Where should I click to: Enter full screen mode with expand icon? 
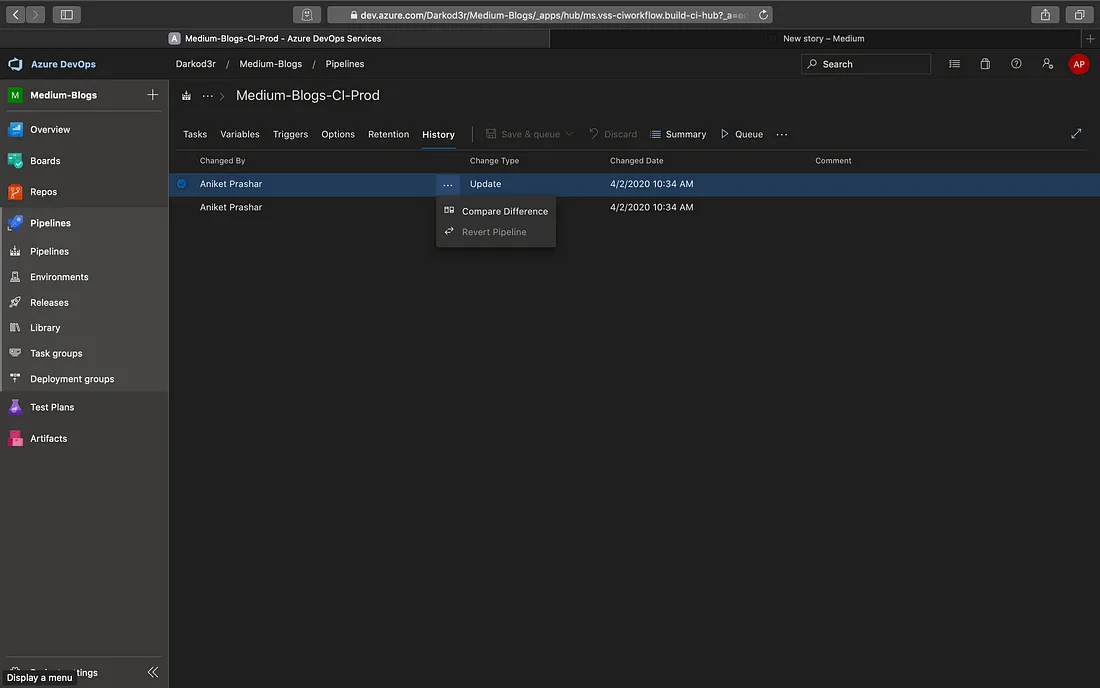[x=1076, y=134]
